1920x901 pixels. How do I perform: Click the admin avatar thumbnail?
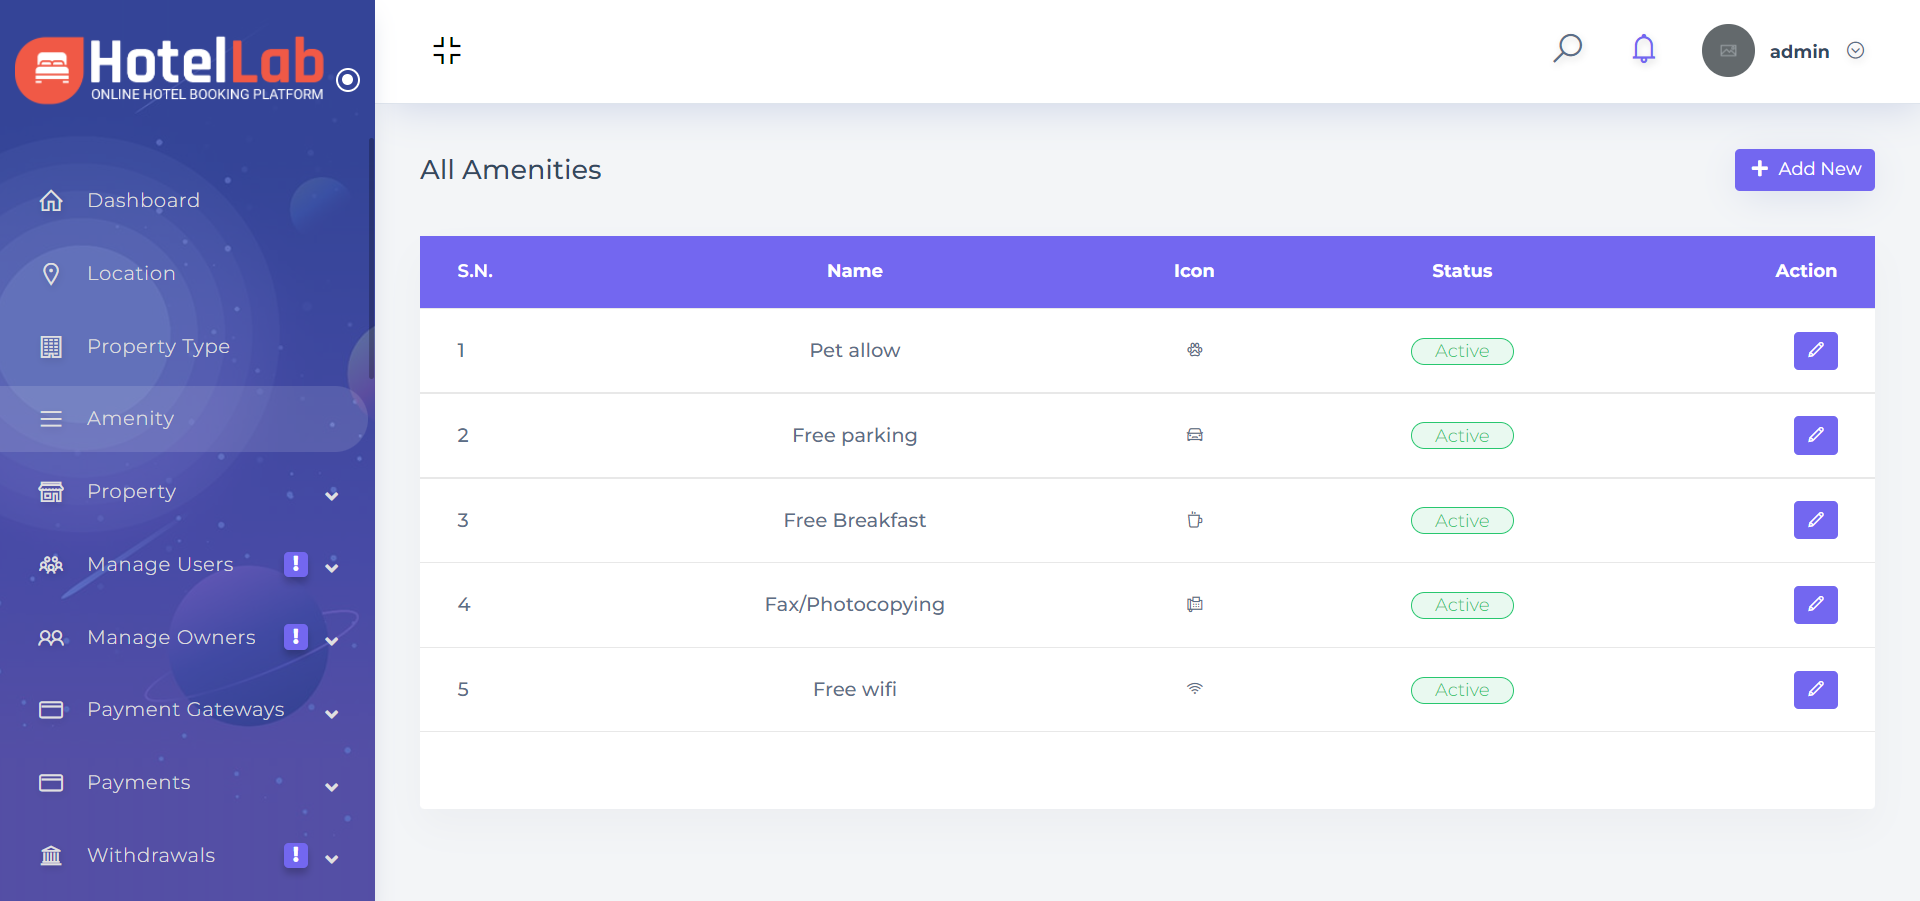tap(1728, 51)
